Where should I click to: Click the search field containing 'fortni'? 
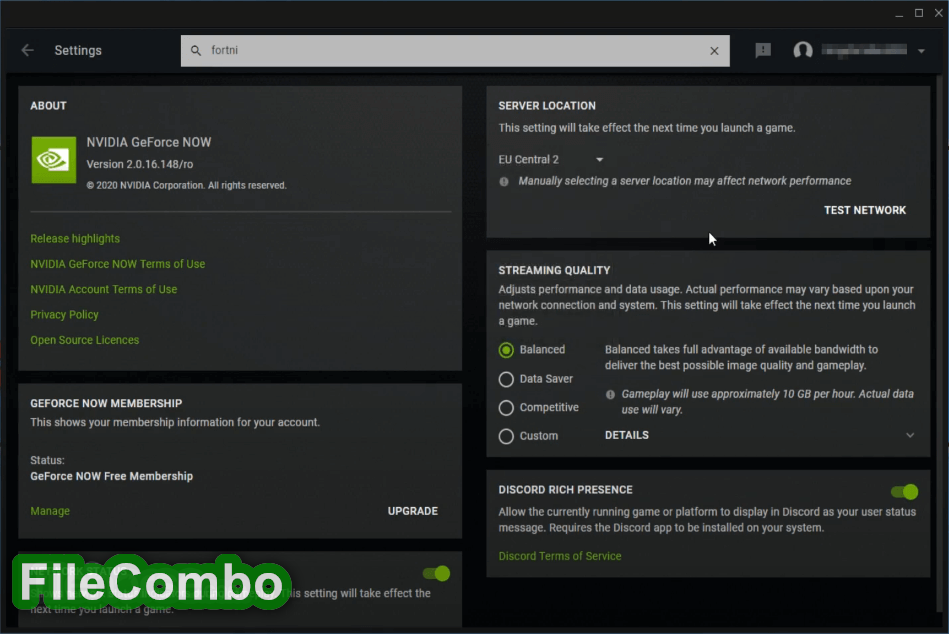point(455,51)
